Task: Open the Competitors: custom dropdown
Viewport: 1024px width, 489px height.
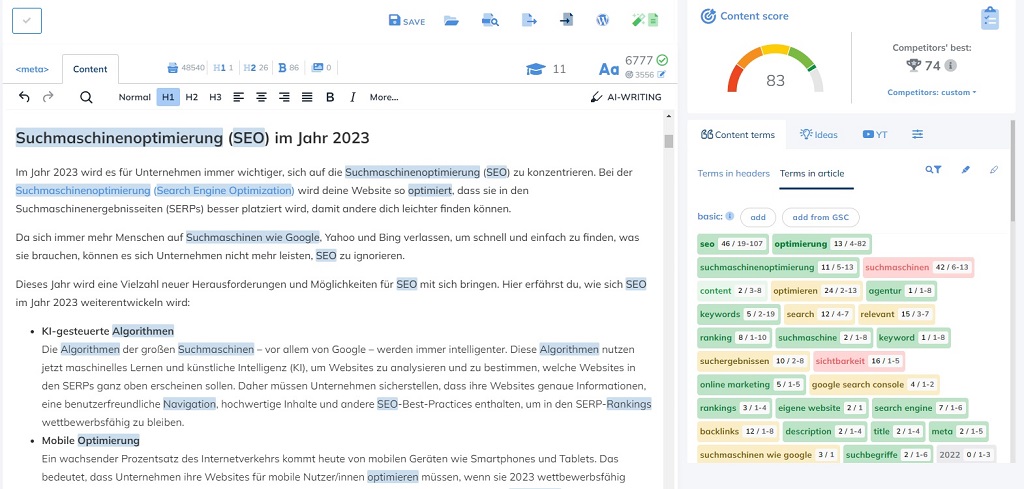Action: pos(931,93)
